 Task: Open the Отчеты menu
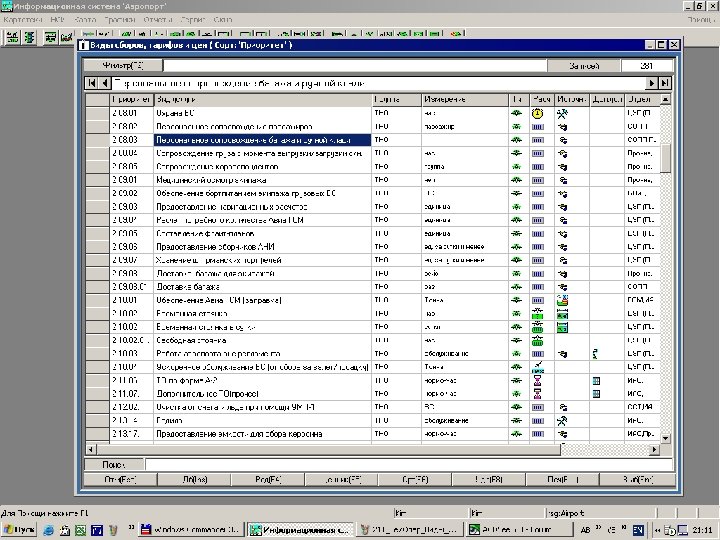[x=160, y=20]
